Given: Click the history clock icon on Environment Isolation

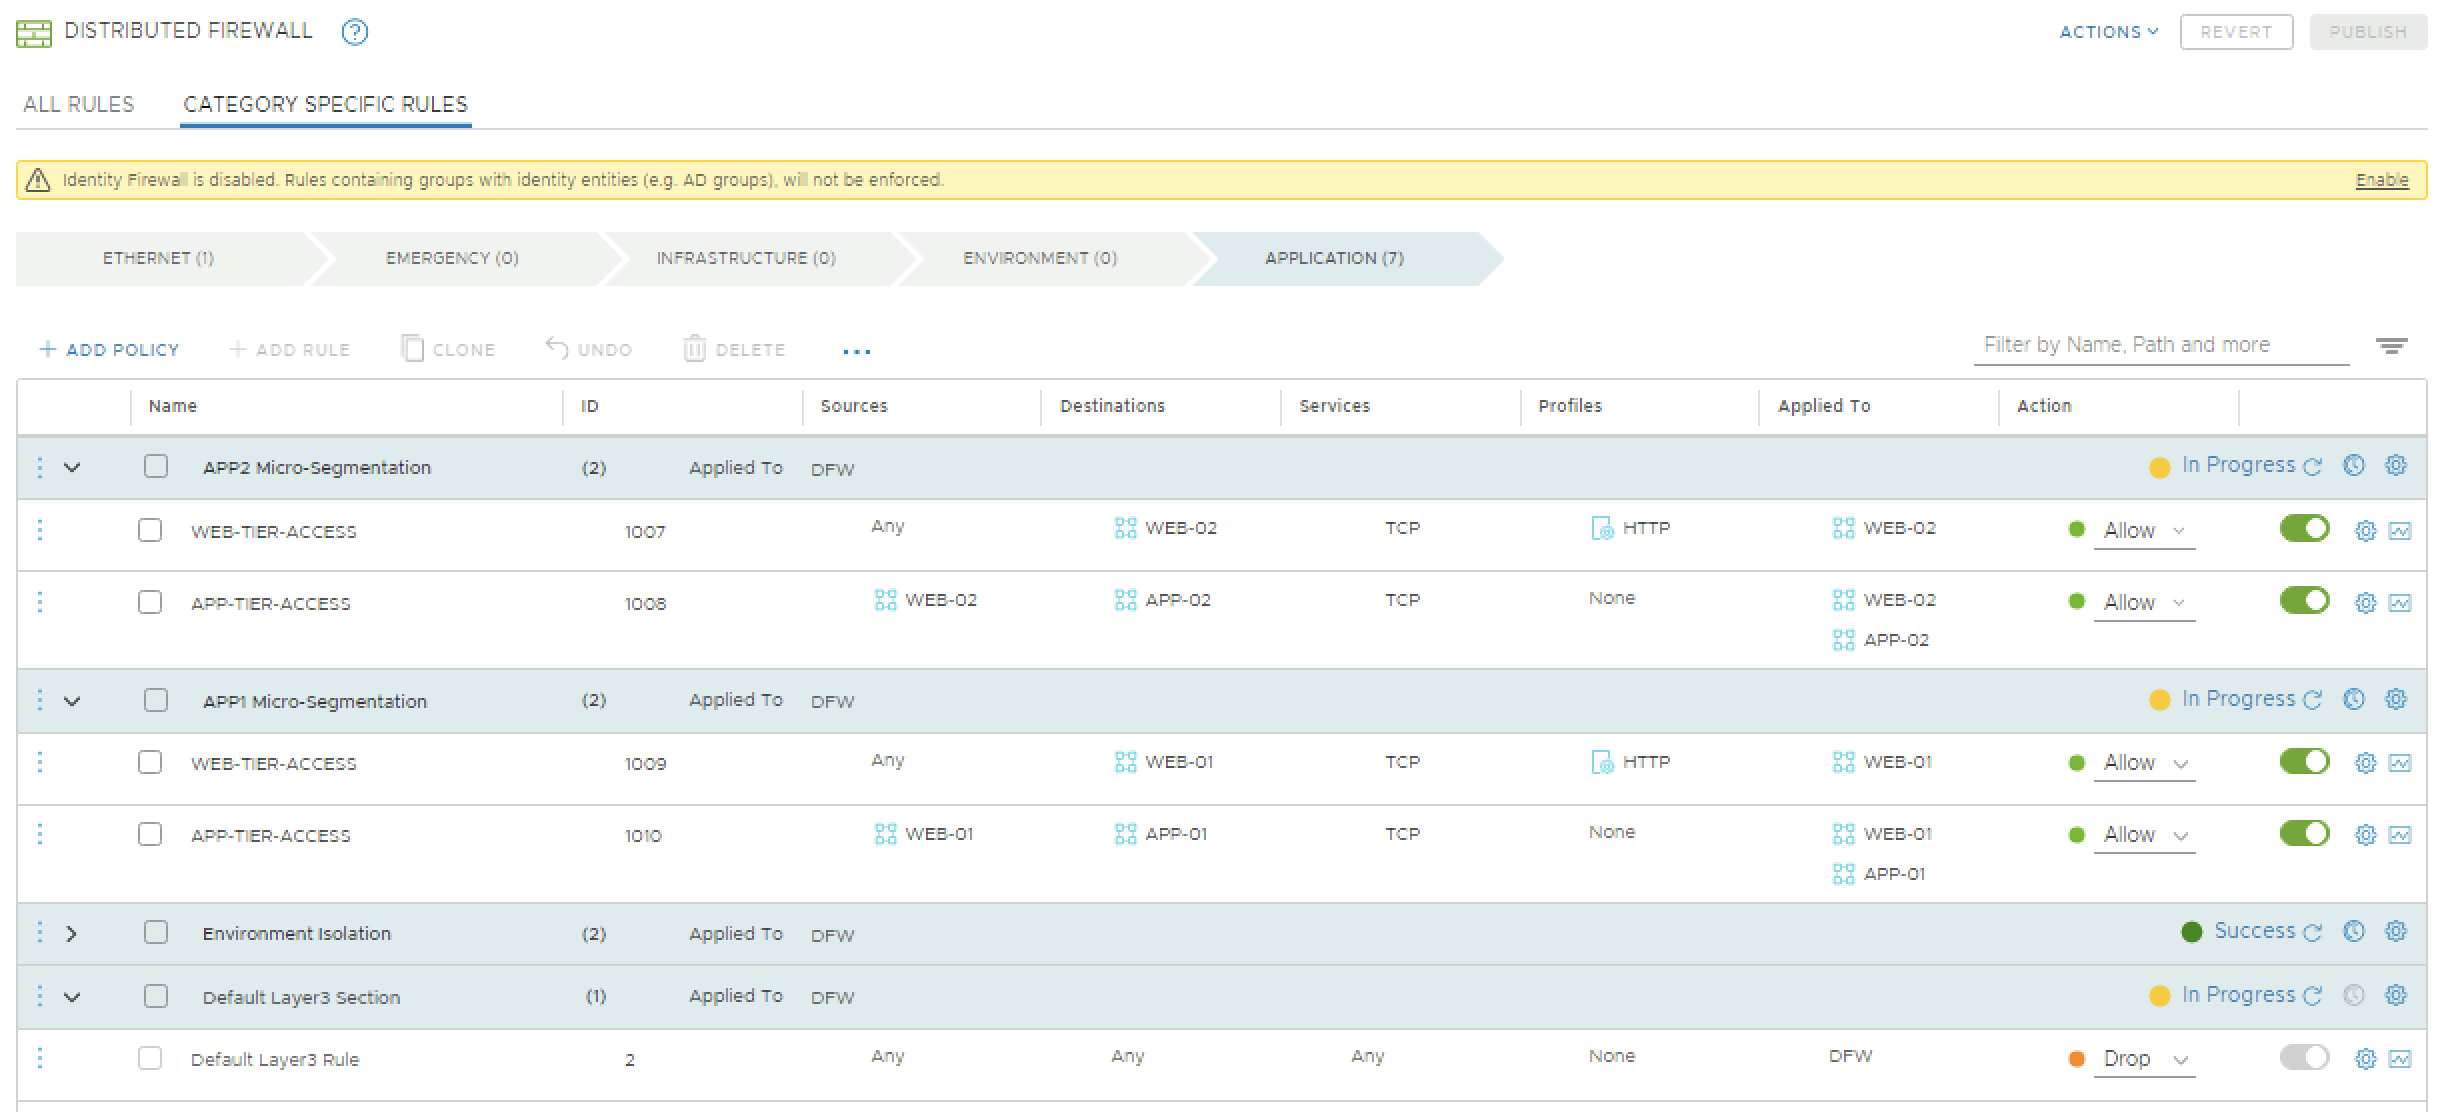Looking at the screenshot, I should (x=2354, y=931).
